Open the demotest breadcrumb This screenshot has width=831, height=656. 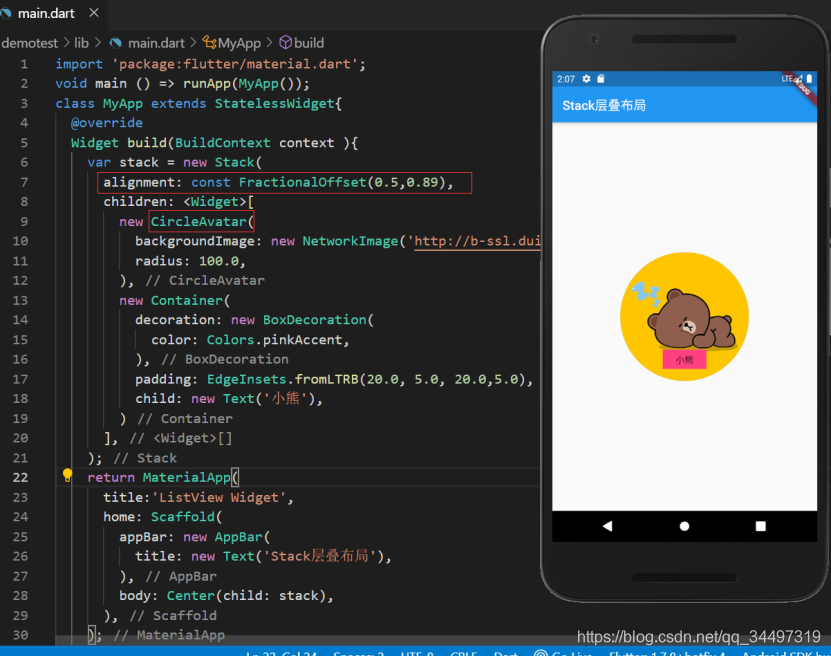point(30,43)
